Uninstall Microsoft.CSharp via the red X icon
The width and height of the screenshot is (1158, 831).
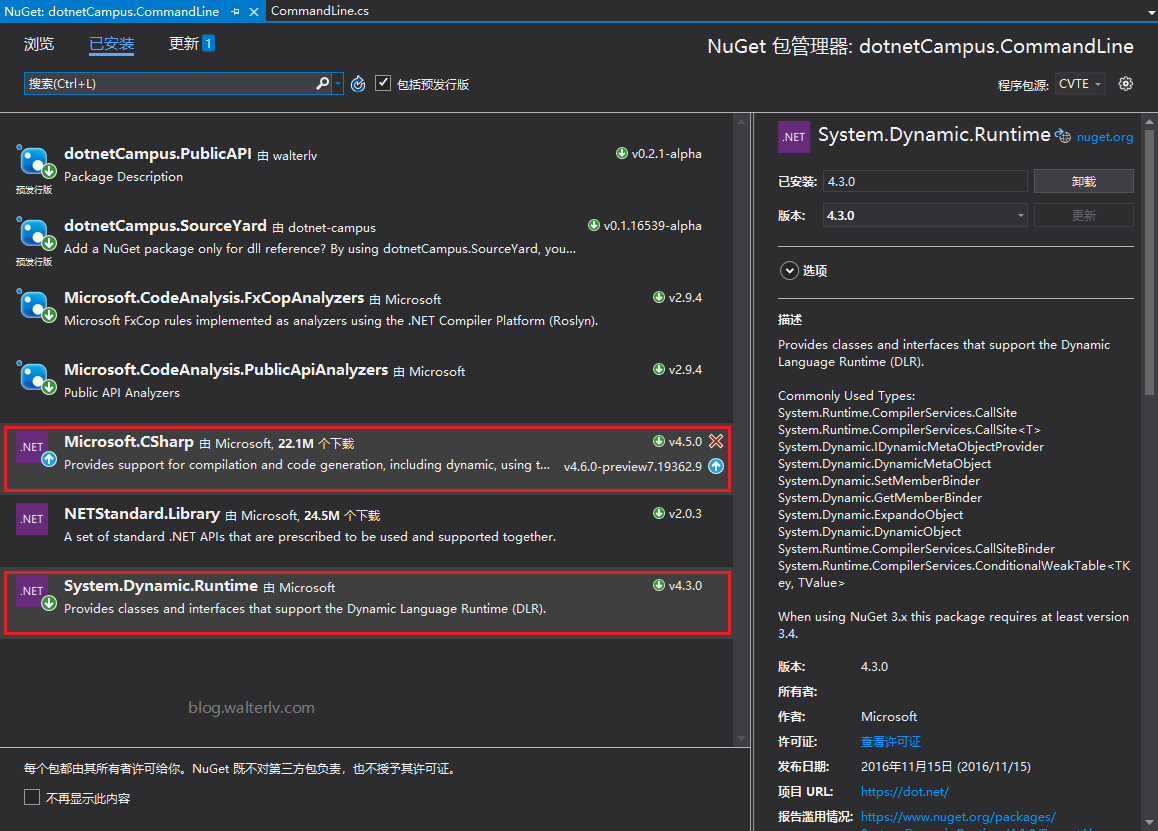pyautogui.click(x=718, y=441)
